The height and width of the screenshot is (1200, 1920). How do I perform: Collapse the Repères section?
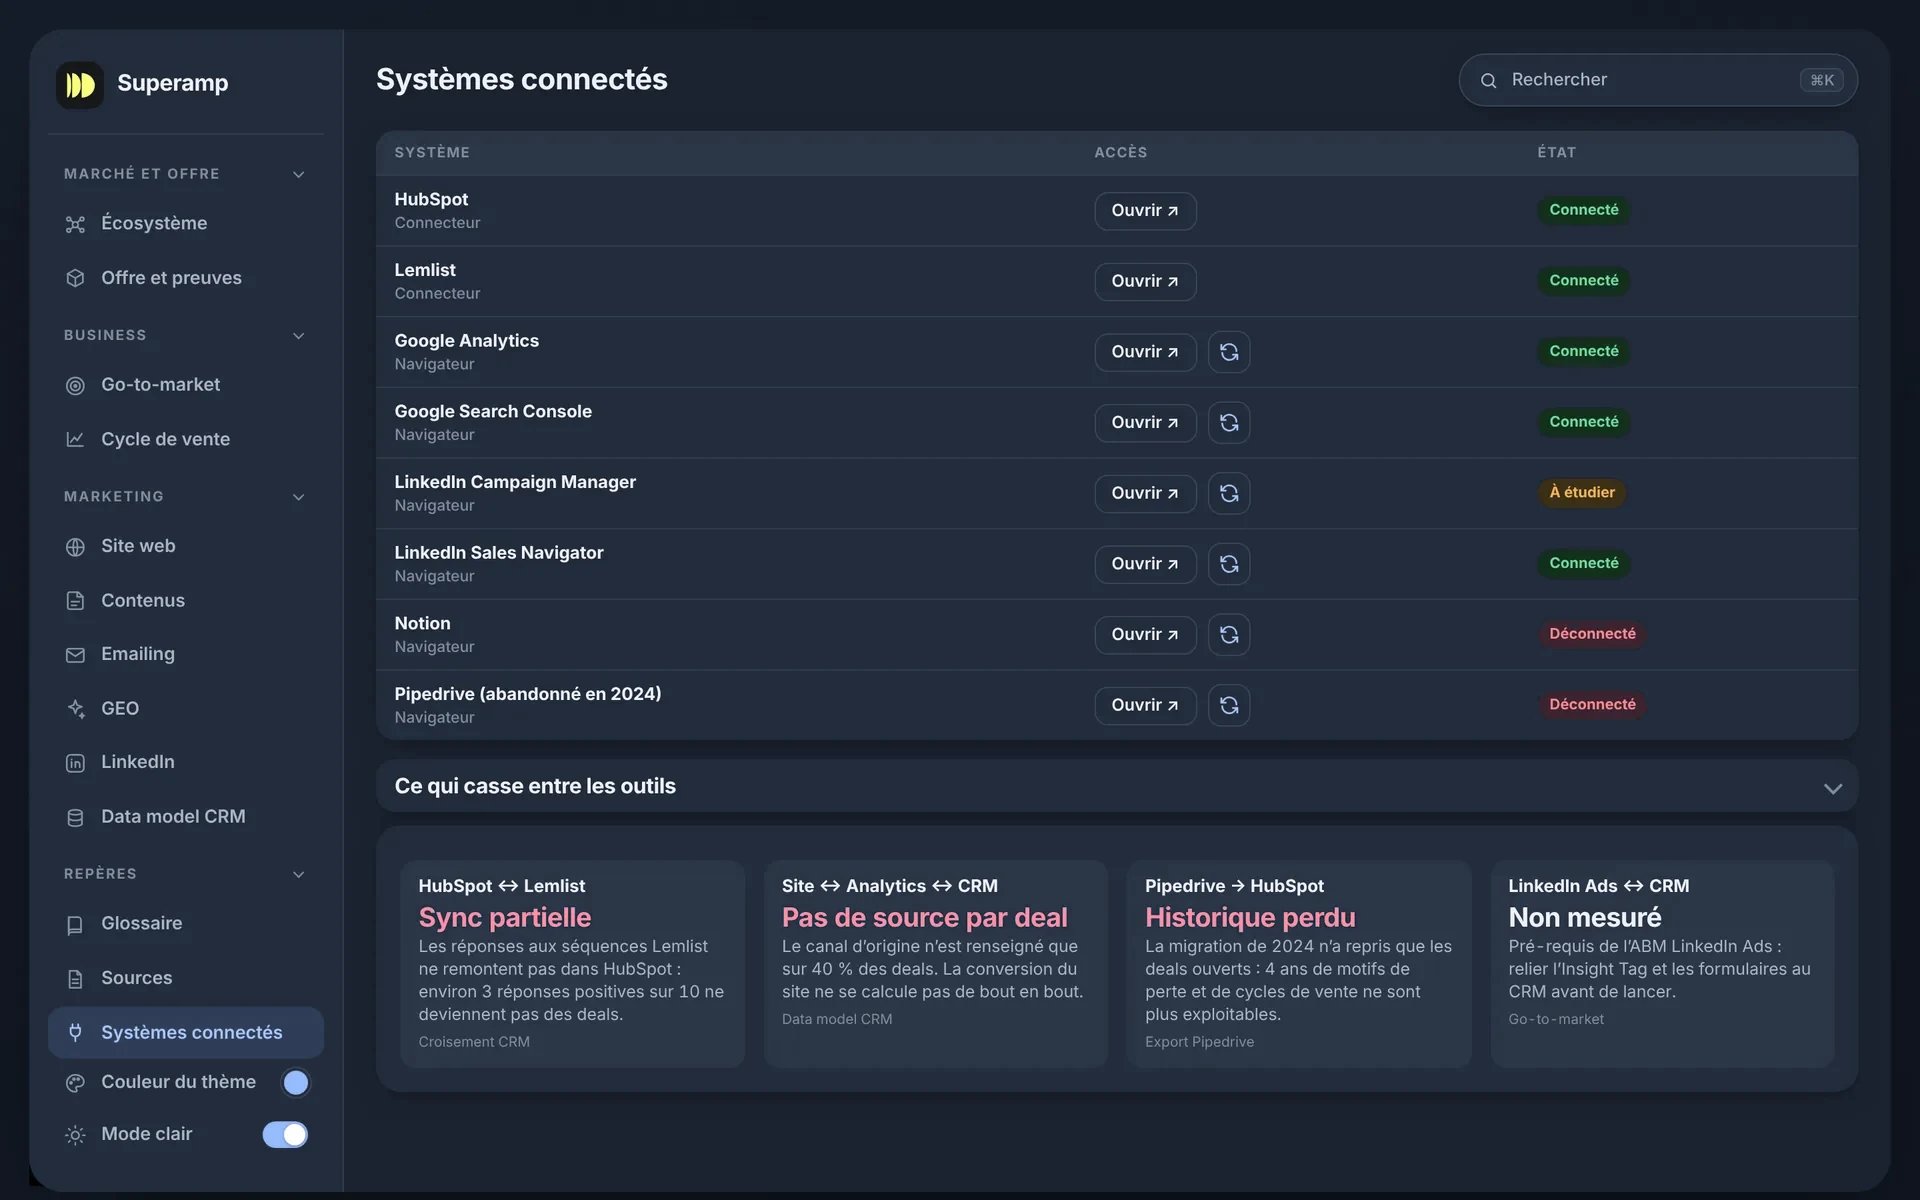(x=298, y=874)
